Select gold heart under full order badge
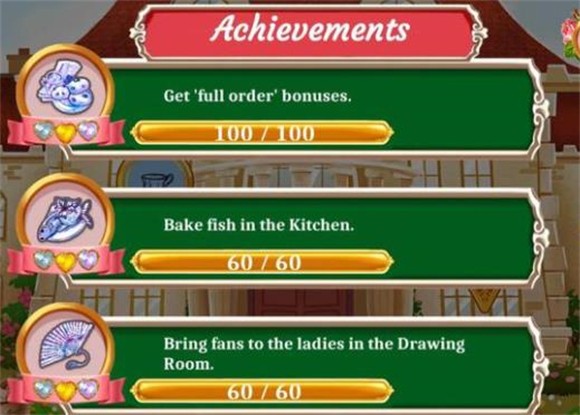The width and height of the screenshot is (580, 415). [x=65, y=133]
